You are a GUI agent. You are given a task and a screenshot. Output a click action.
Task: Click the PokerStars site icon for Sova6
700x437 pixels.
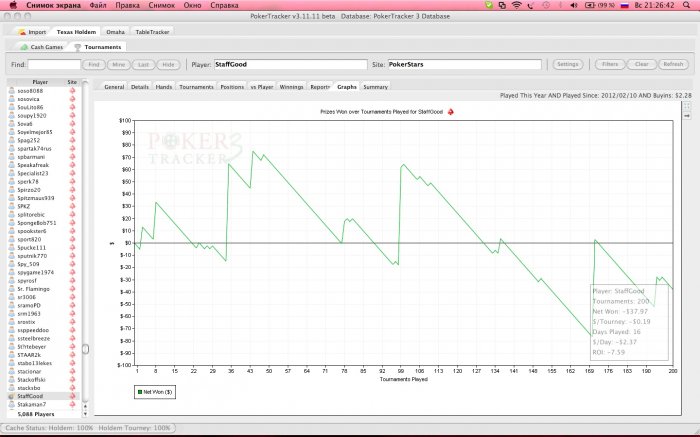[x=72, y=124]
